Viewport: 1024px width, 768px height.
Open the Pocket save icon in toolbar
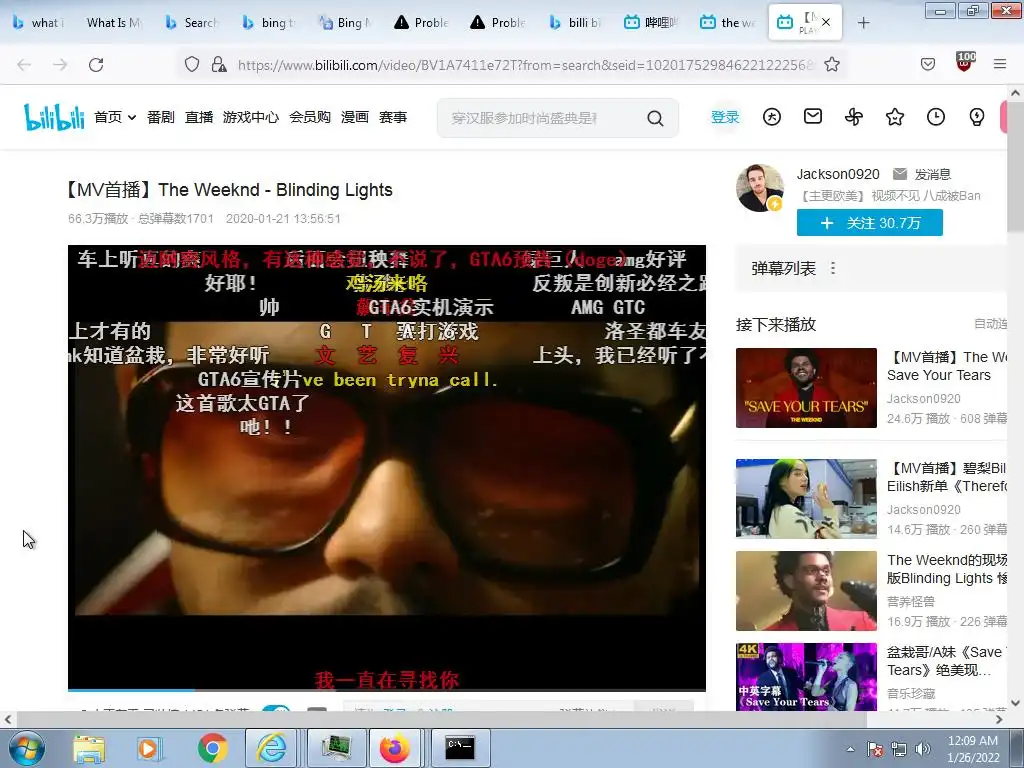tap(928, 65)
